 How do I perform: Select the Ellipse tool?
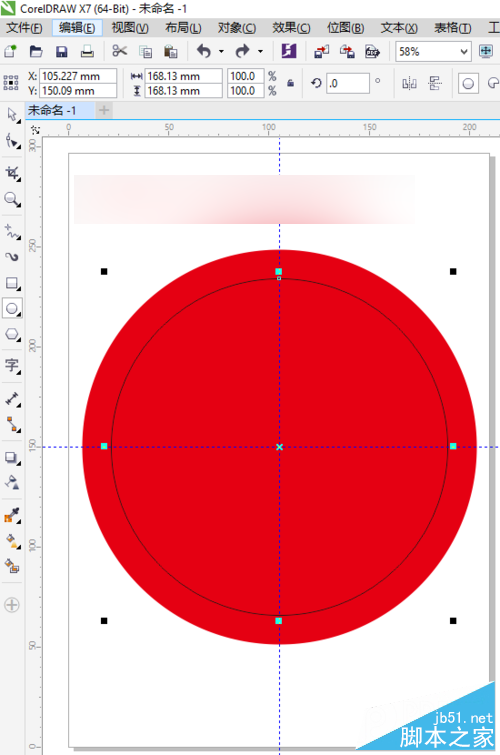[12, 309]
